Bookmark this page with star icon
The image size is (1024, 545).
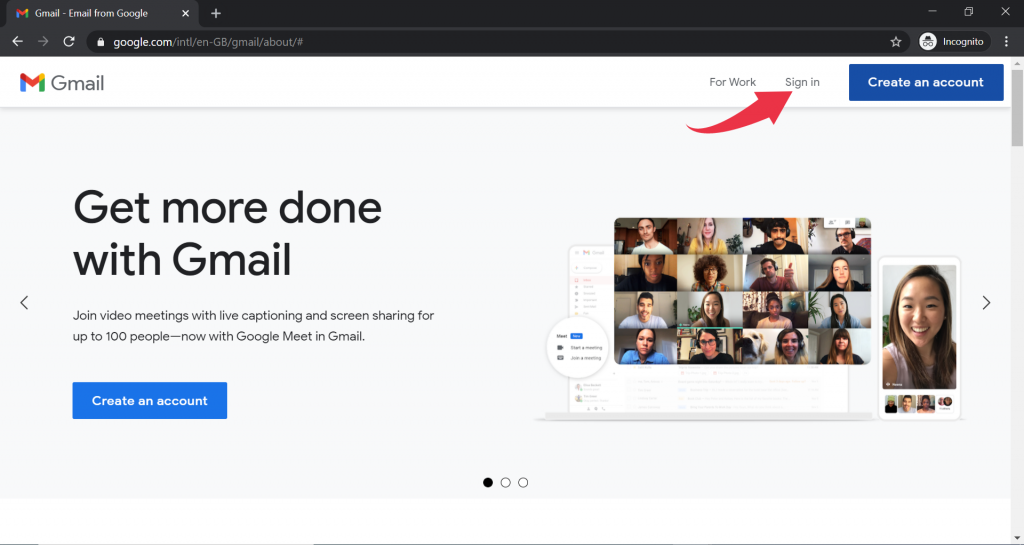pos(896,42)
